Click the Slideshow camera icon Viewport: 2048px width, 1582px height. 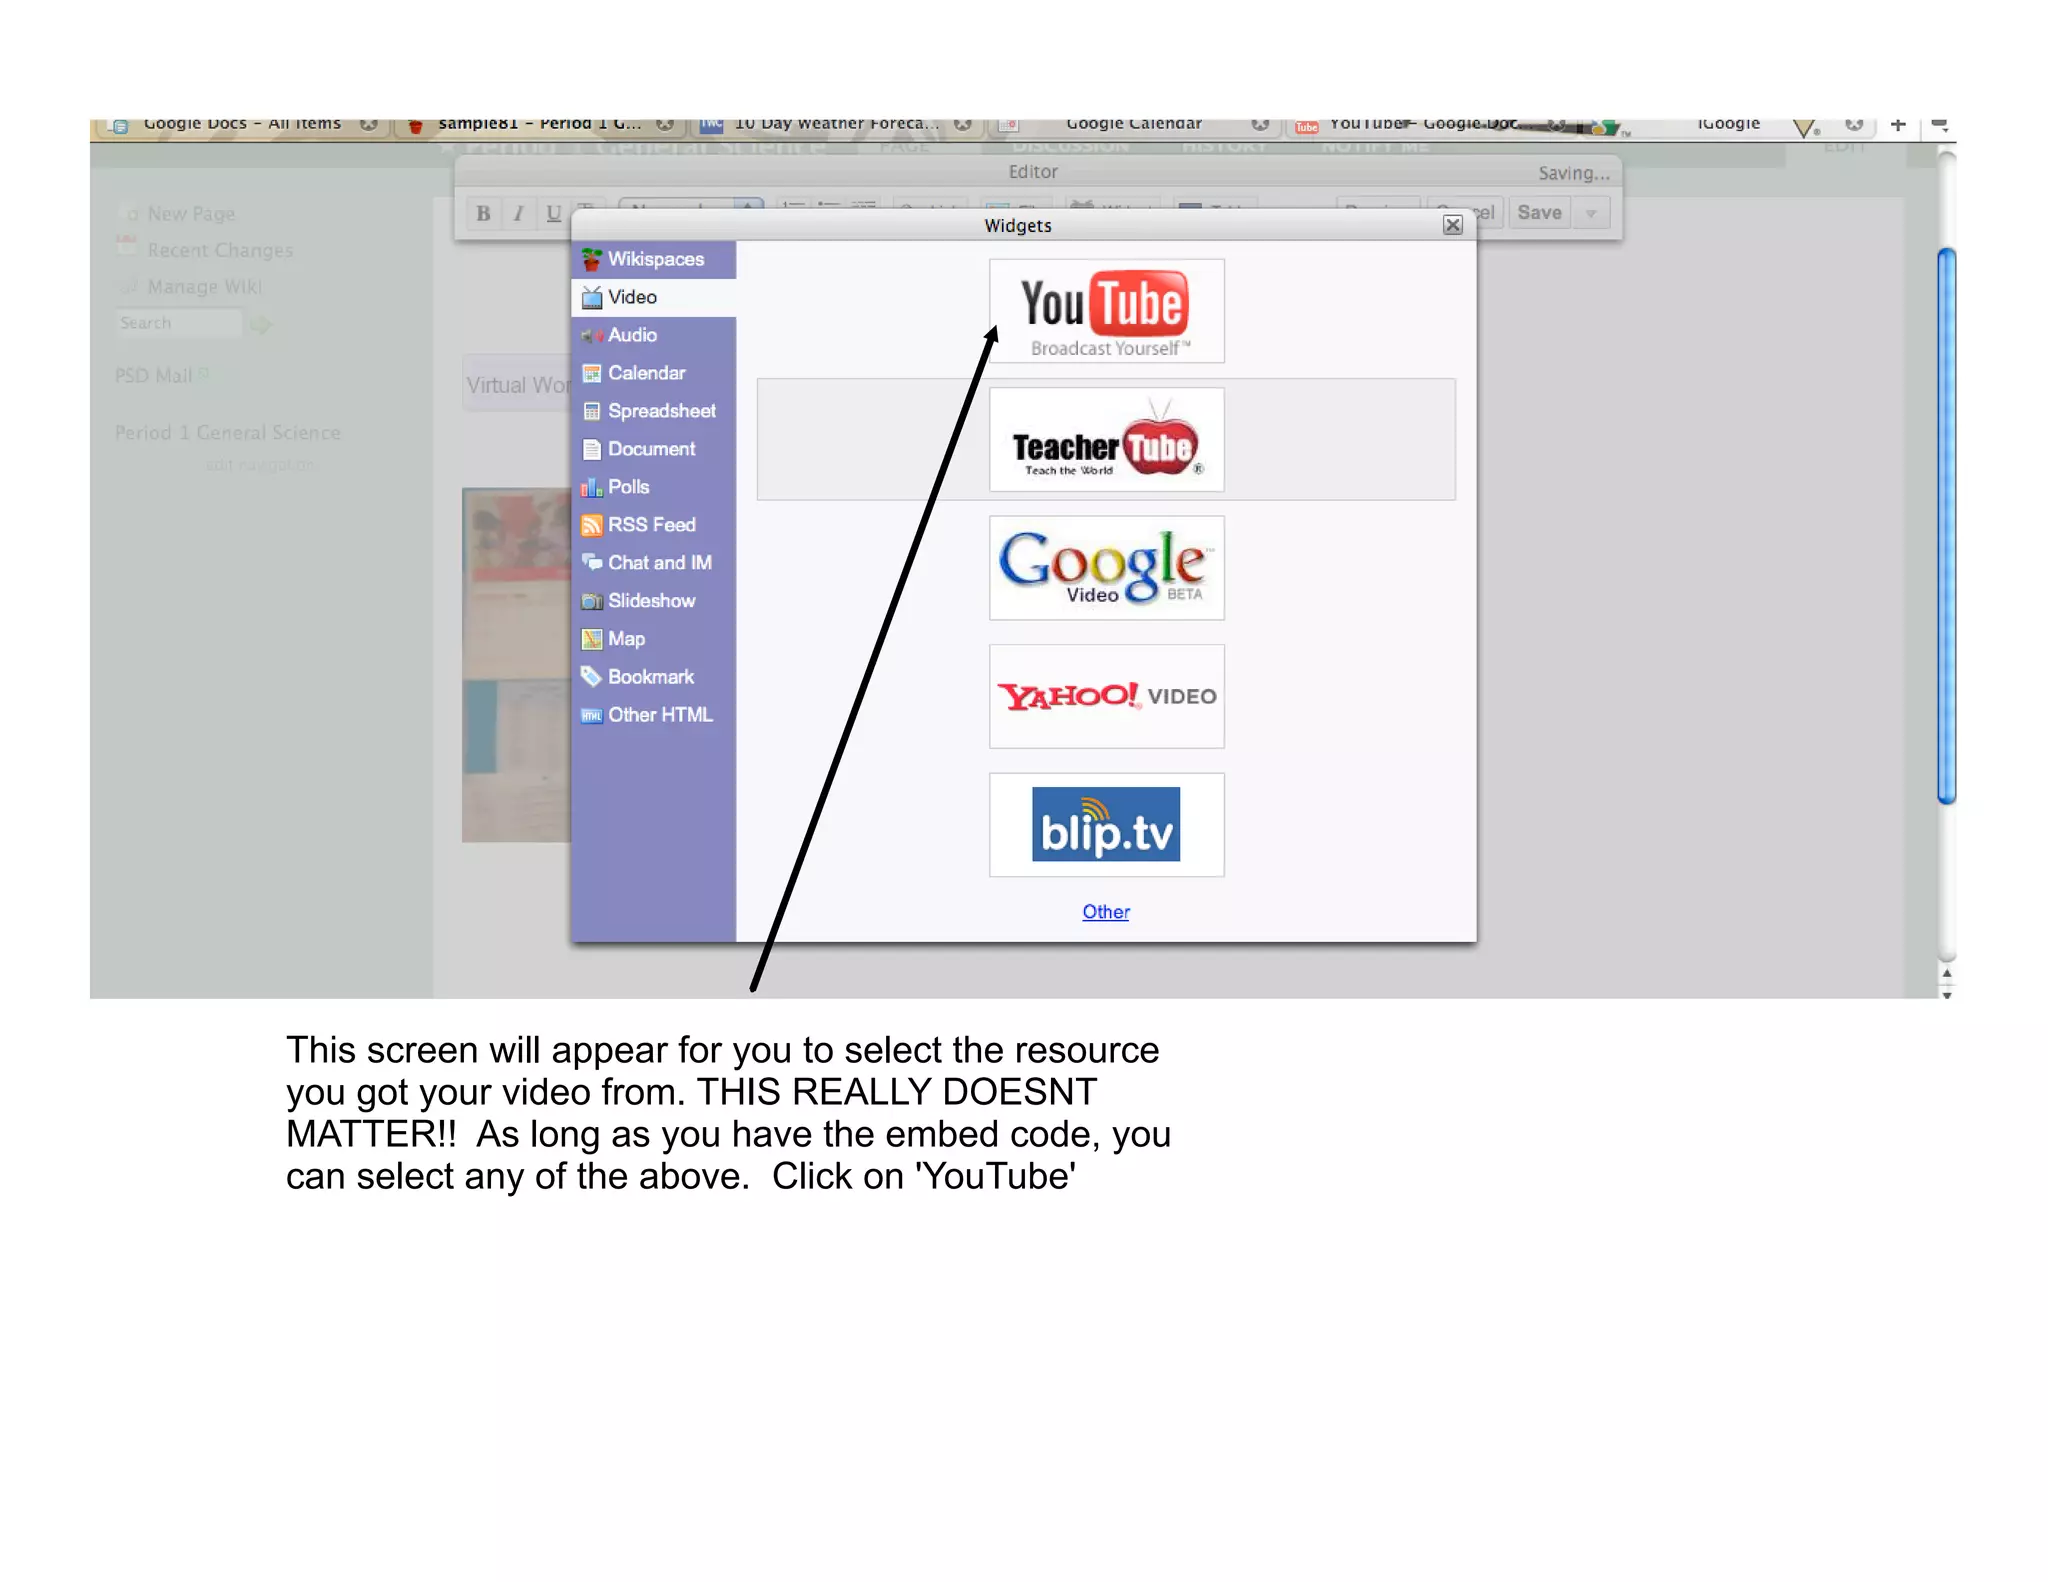592,601
